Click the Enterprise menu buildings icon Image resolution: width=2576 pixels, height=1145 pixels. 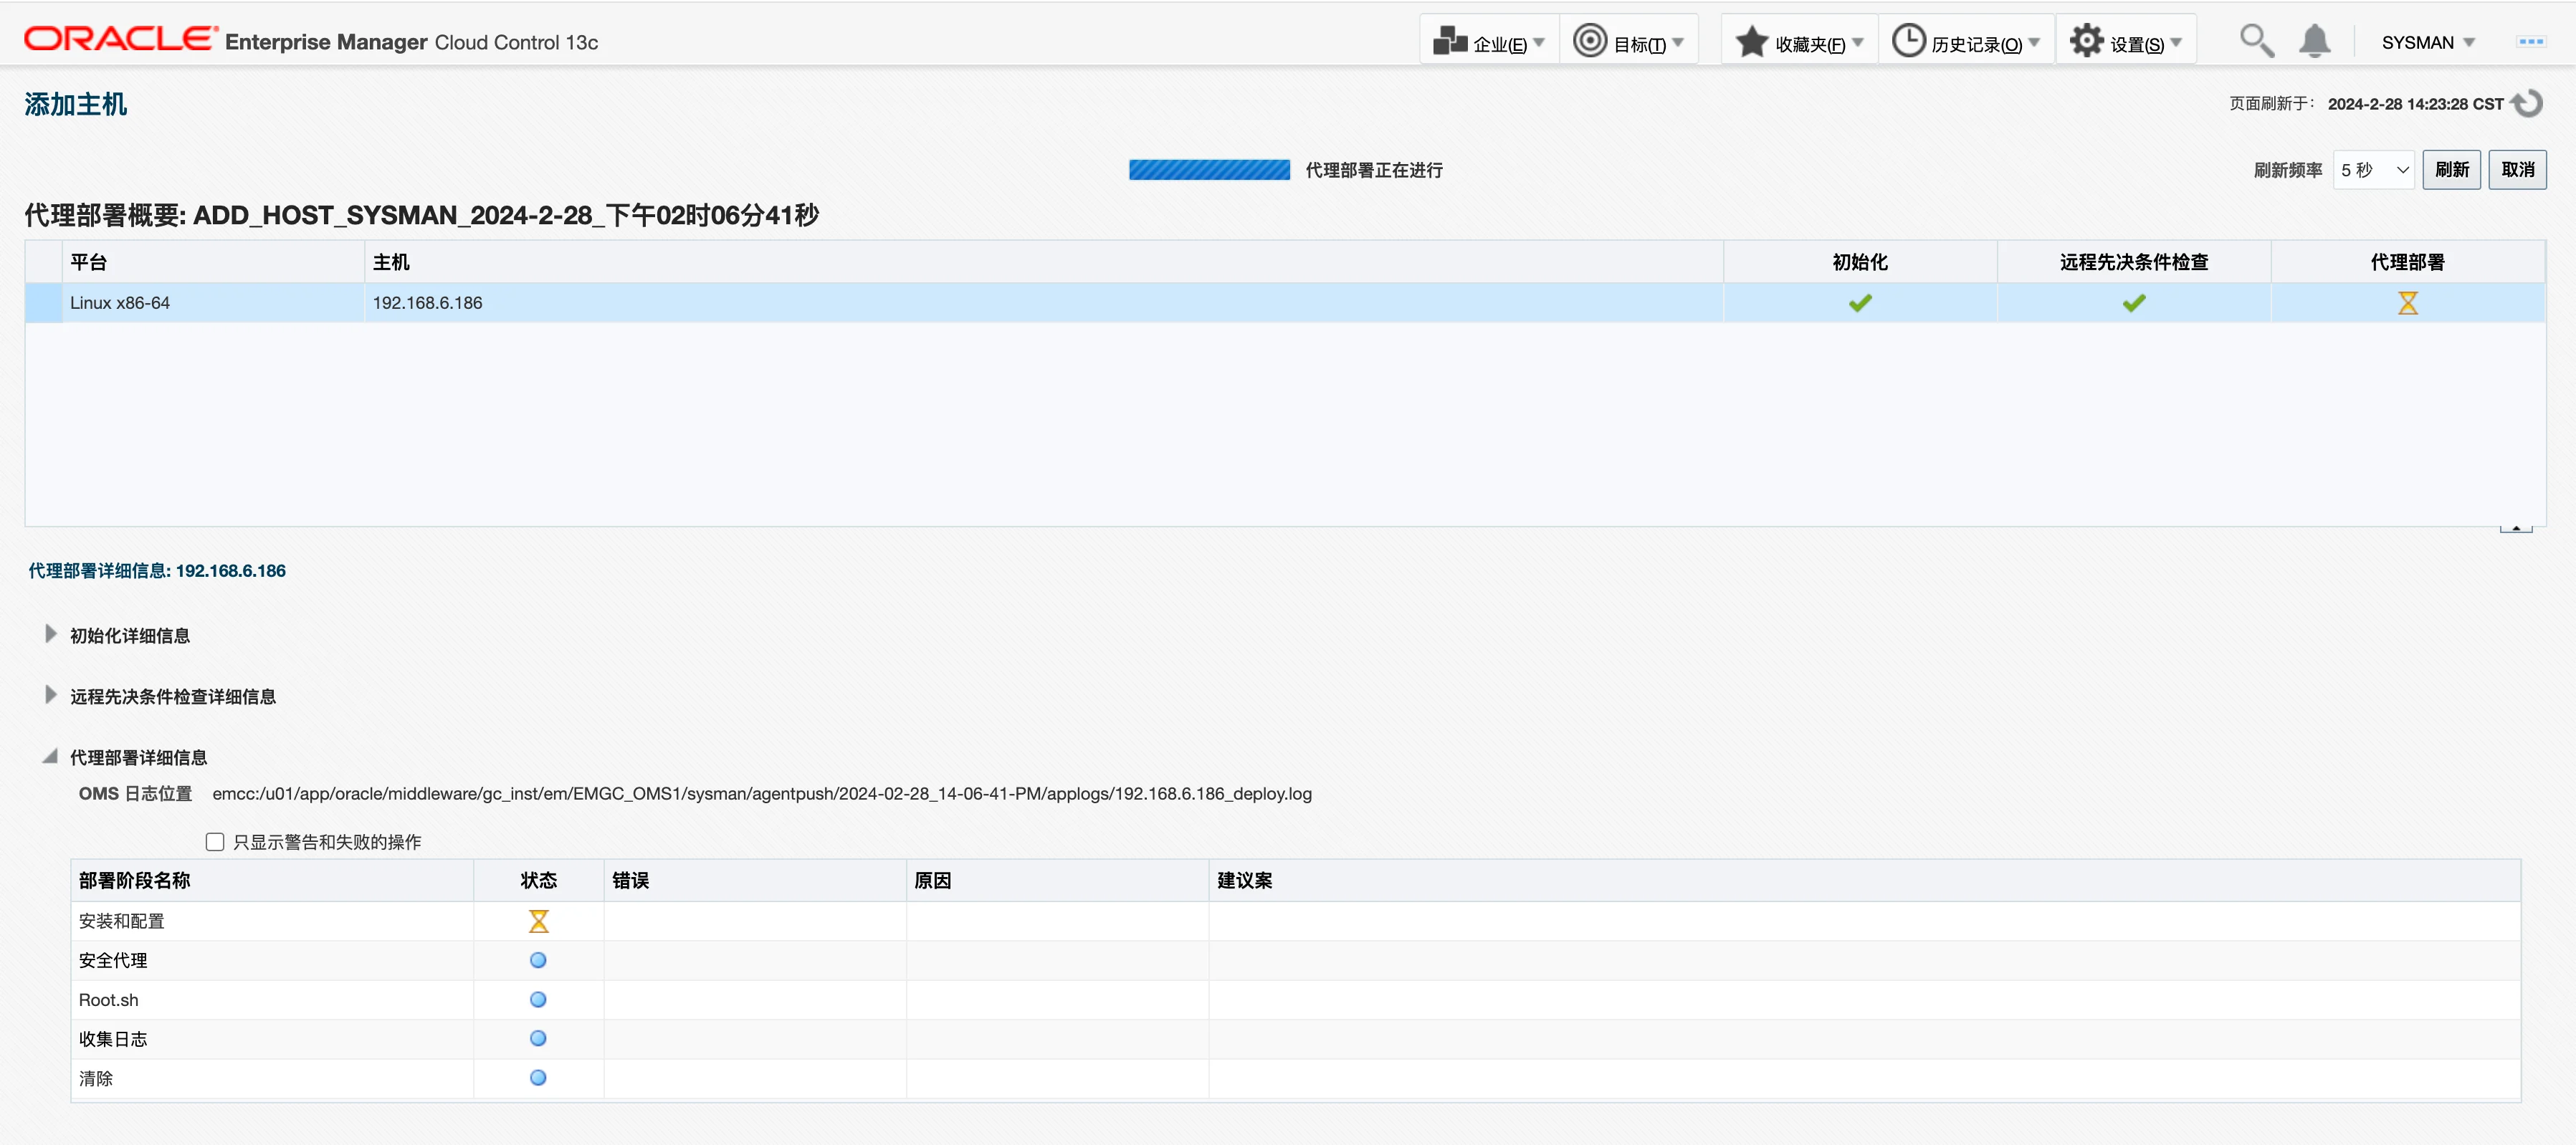(1449, 41)
